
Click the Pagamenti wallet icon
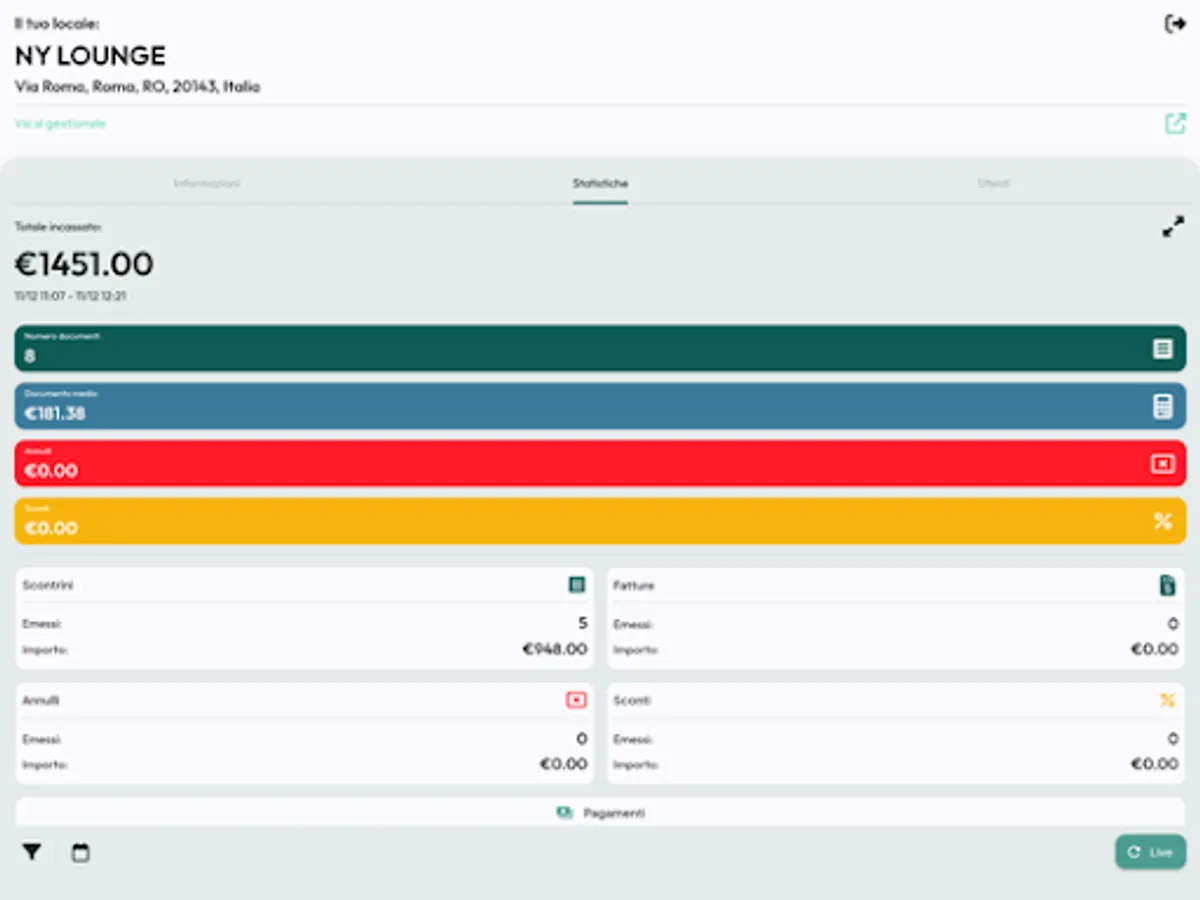pyautogui.click(x=566, y=812)
